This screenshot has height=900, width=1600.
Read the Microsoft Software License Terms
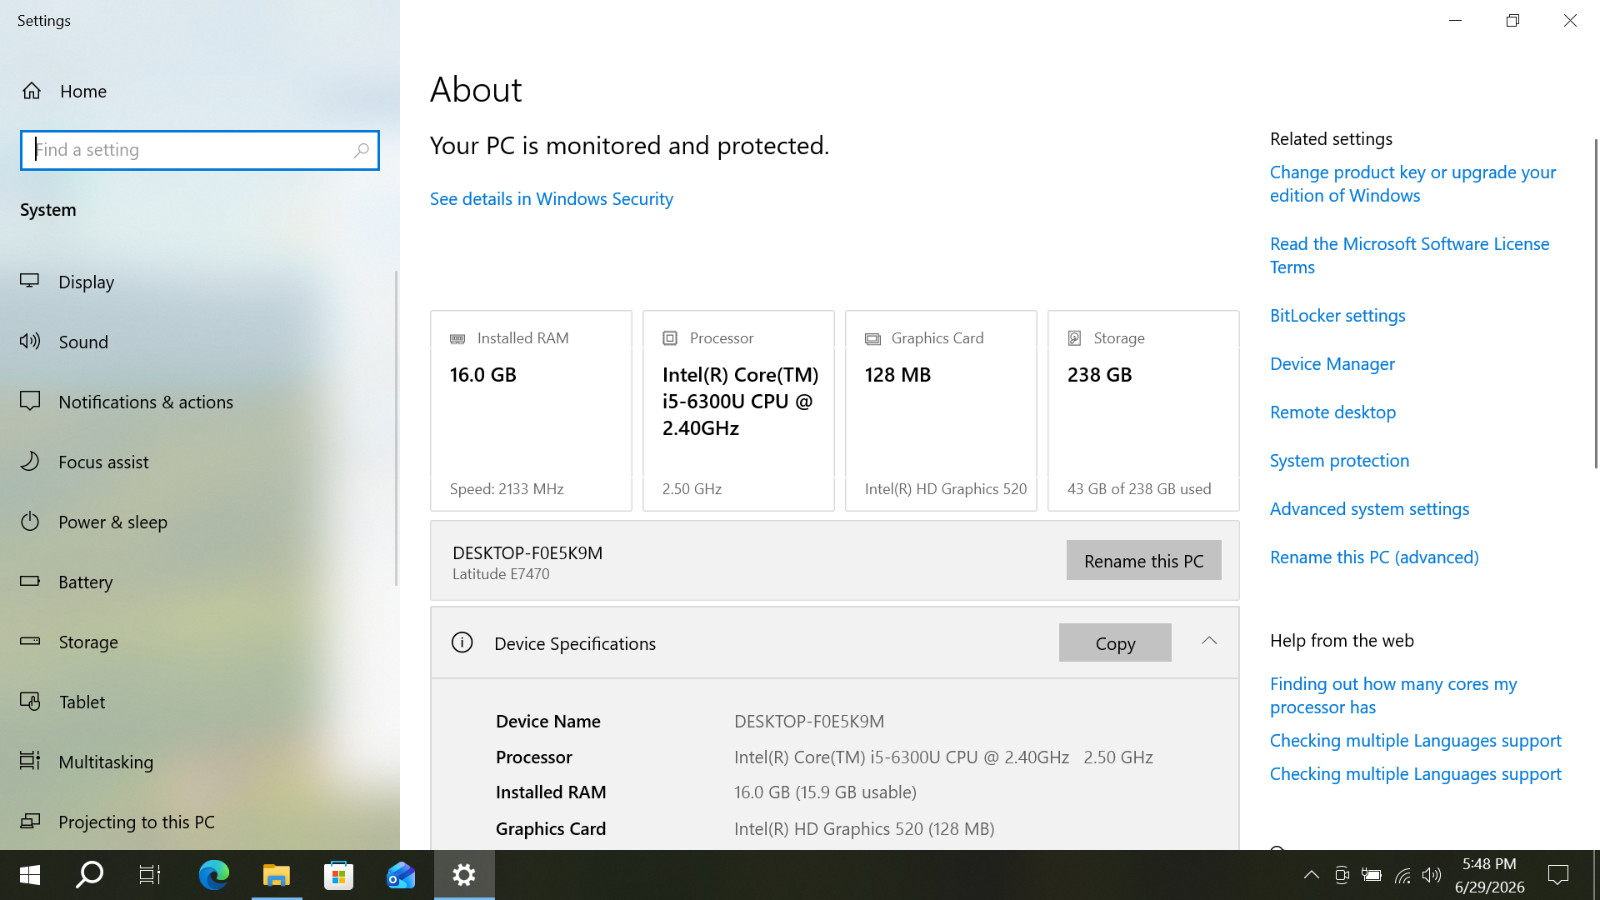(x=1409, y=255)
